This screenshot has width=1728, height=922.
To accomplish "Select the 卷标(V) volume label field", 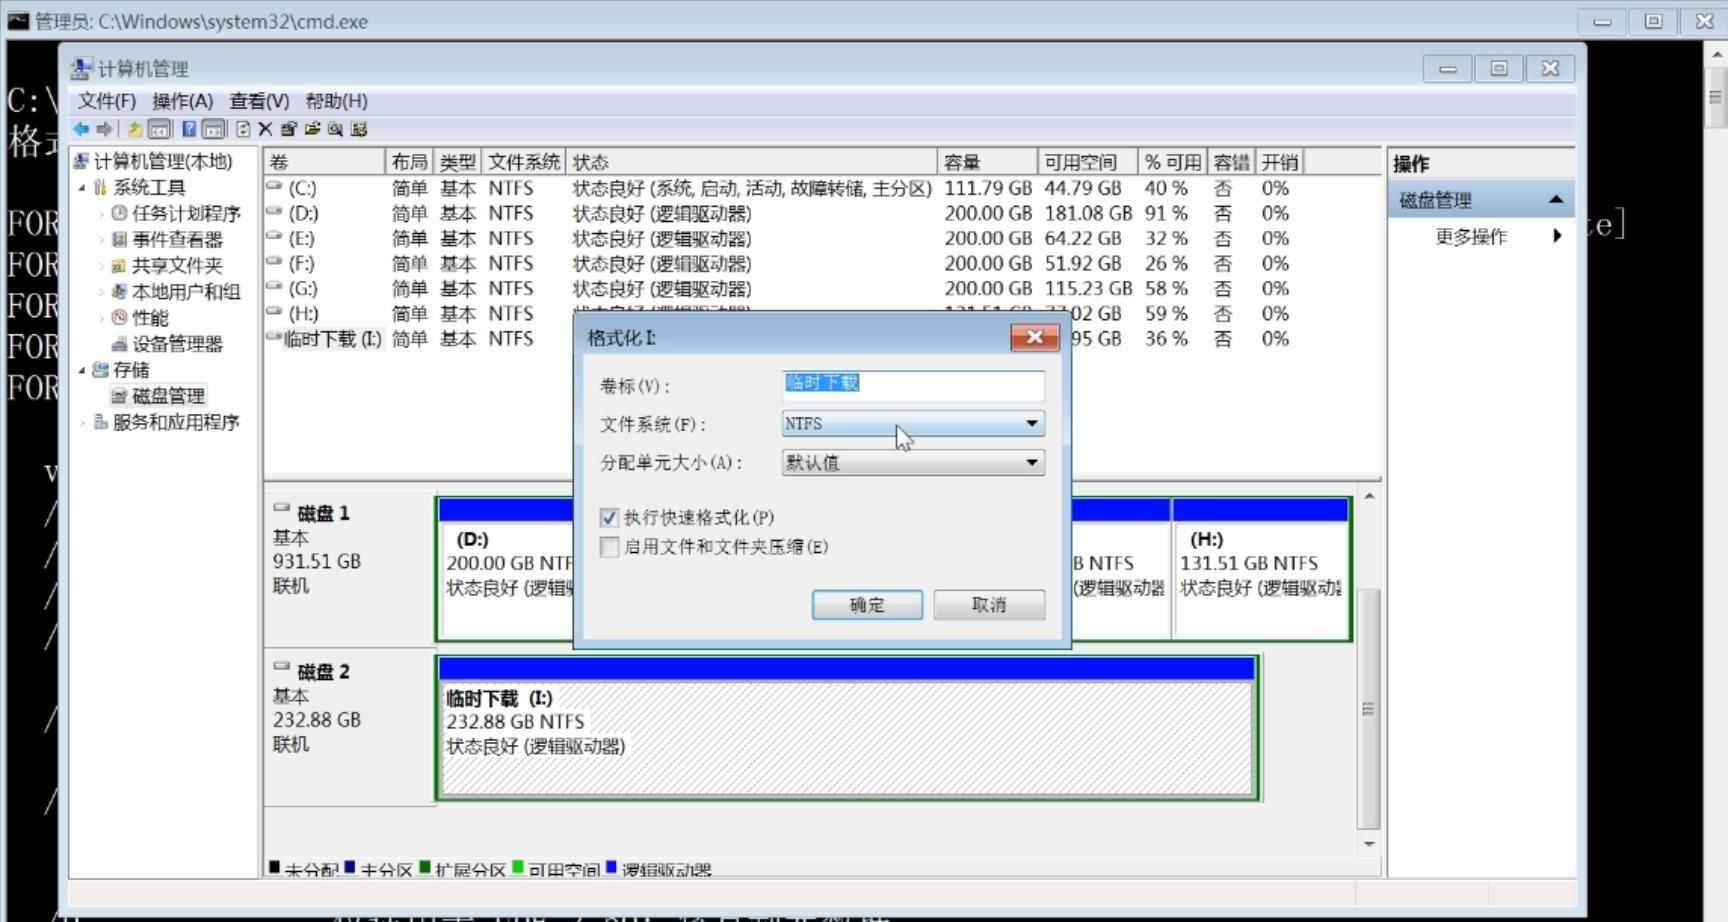I will coord(911,385).
